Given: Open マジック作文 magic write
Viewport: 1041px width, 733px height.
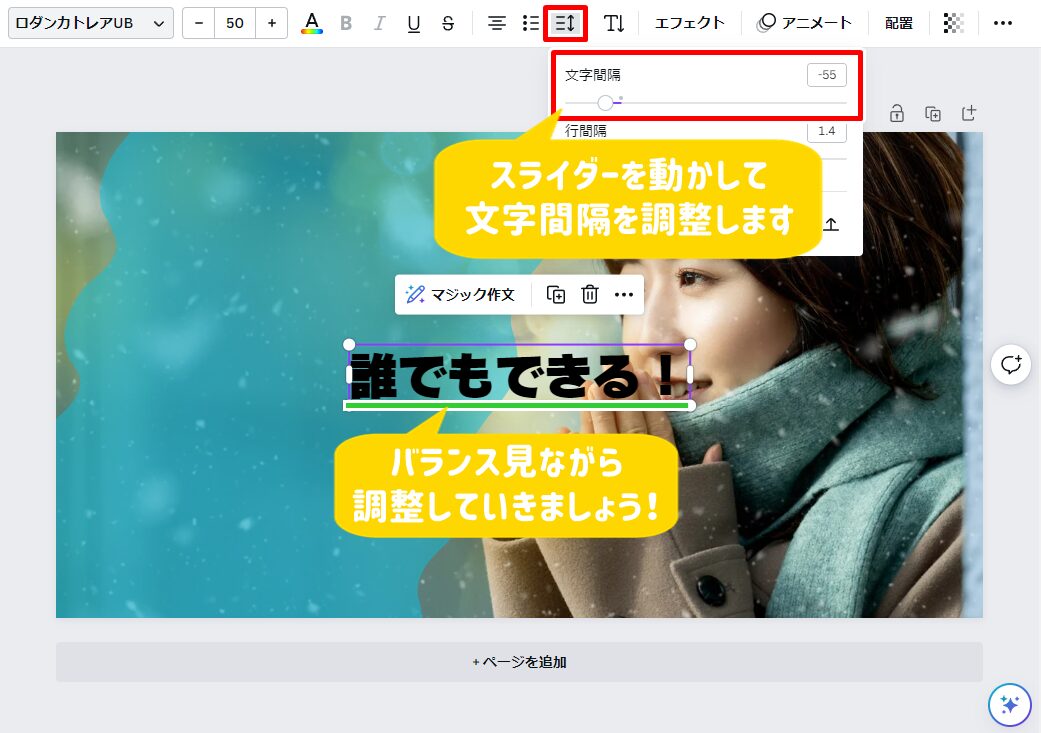Looking at the screenshot, I should coord(461,294).
